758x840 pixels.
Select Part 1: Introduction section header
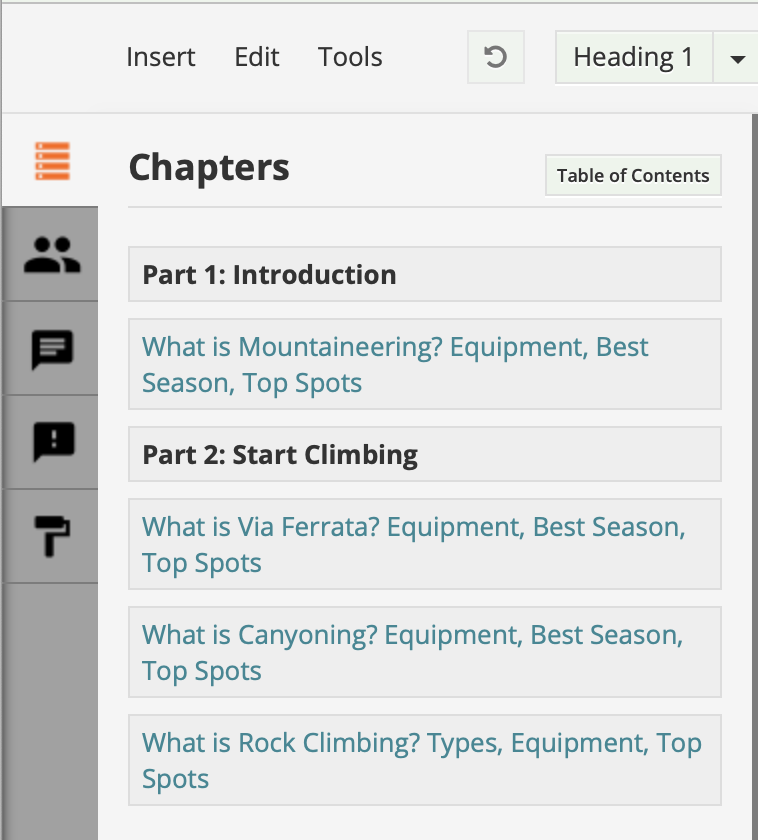coord(425,274)
